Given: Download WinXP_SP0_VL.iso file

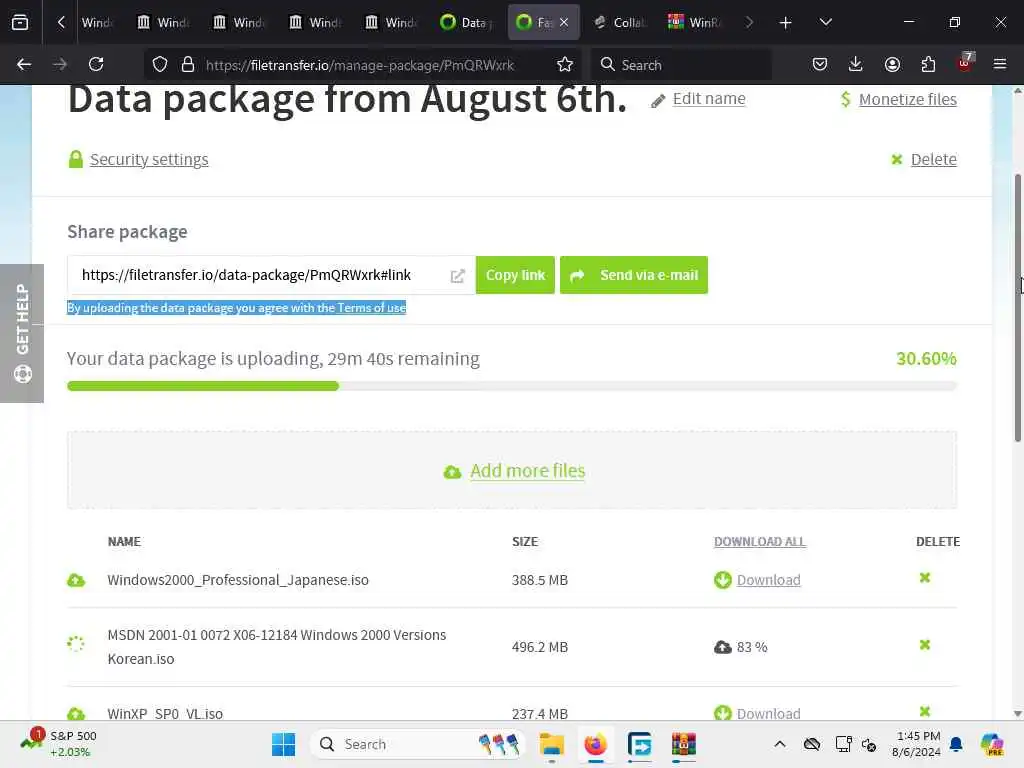Looking at the screenshot, I should point(768,713).
